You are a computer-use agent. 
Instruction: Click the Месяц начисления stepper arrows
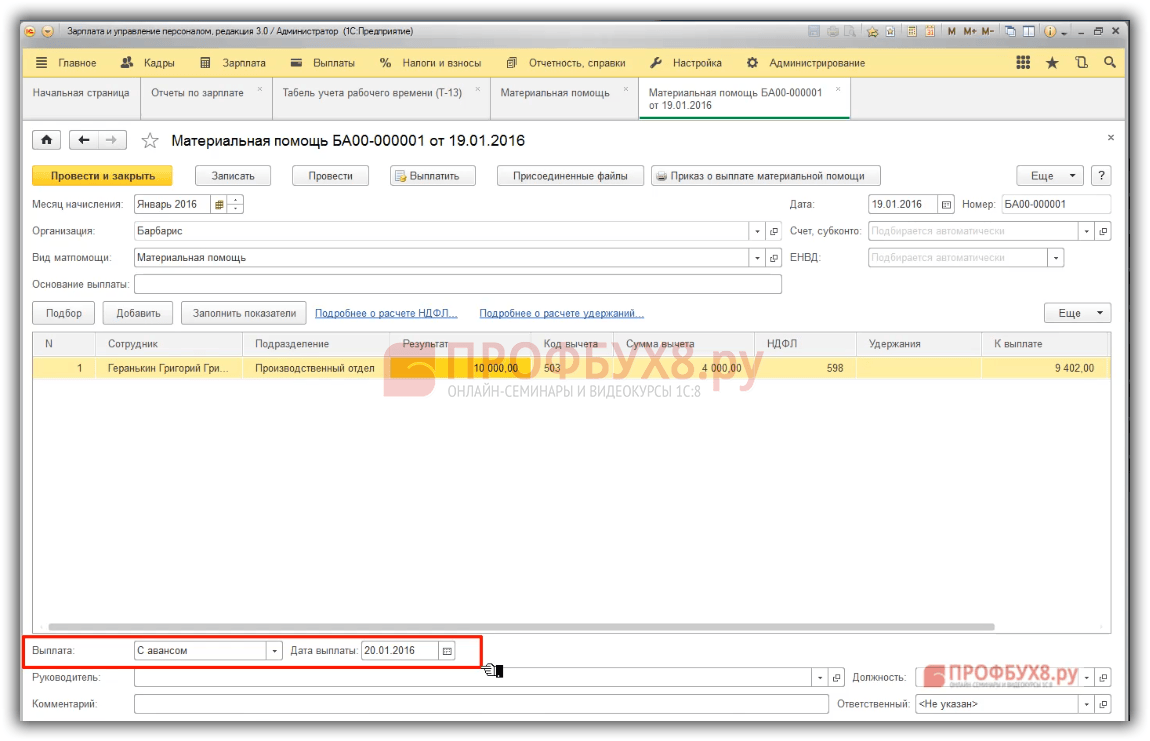click(235, 205)
